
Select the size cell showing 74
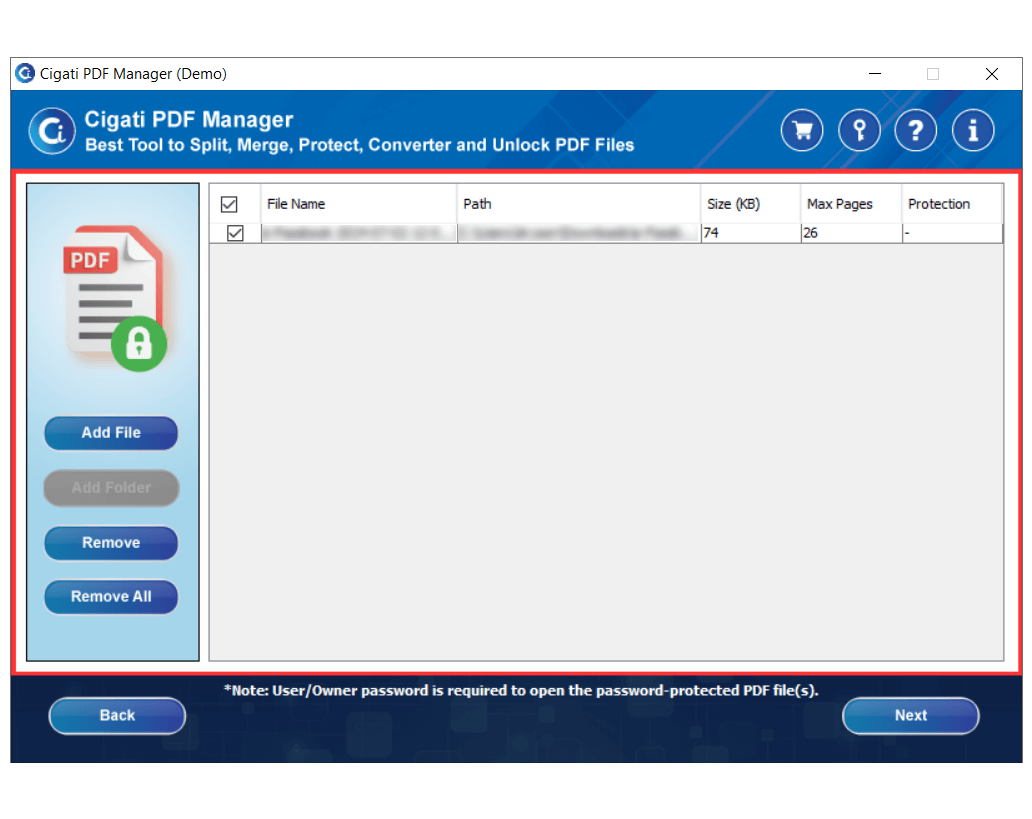point(751,233)
